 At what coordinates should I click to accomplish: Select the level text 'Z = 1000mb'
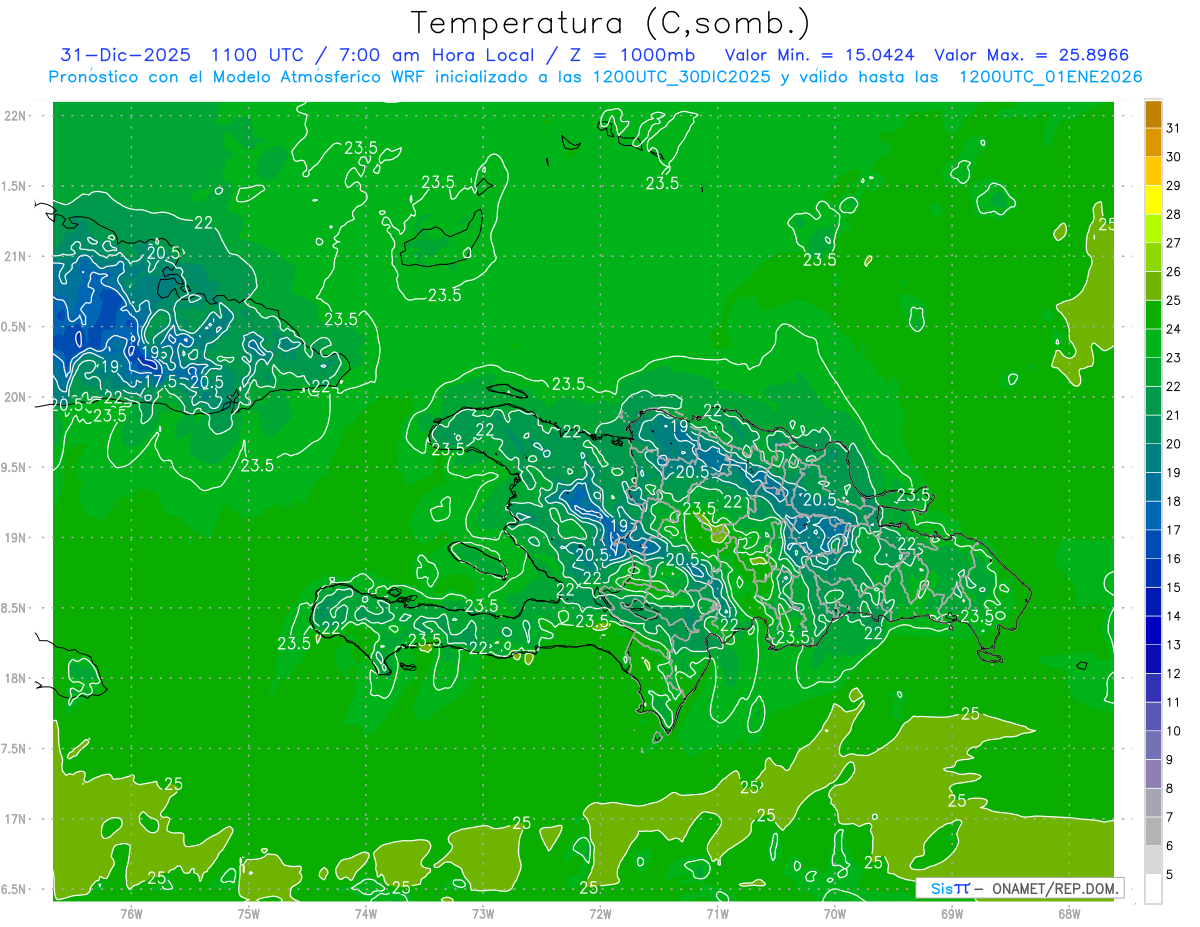coord(635,55)
